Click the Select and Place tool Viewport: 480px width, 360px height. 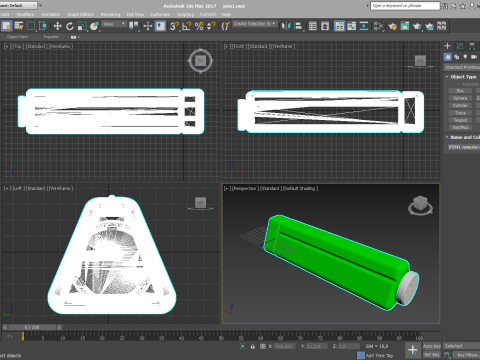[94, 26]
